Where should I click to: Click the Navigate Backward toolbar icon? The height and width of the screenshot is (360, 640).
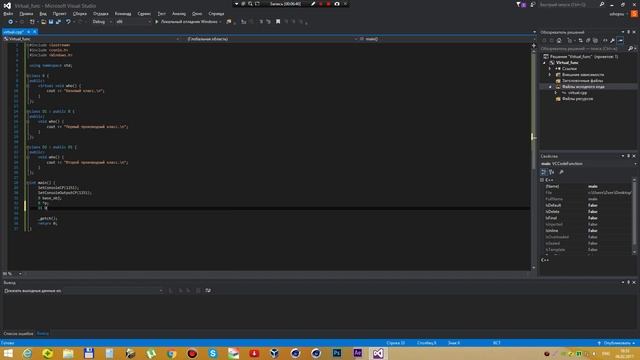(x=11, y=22)
